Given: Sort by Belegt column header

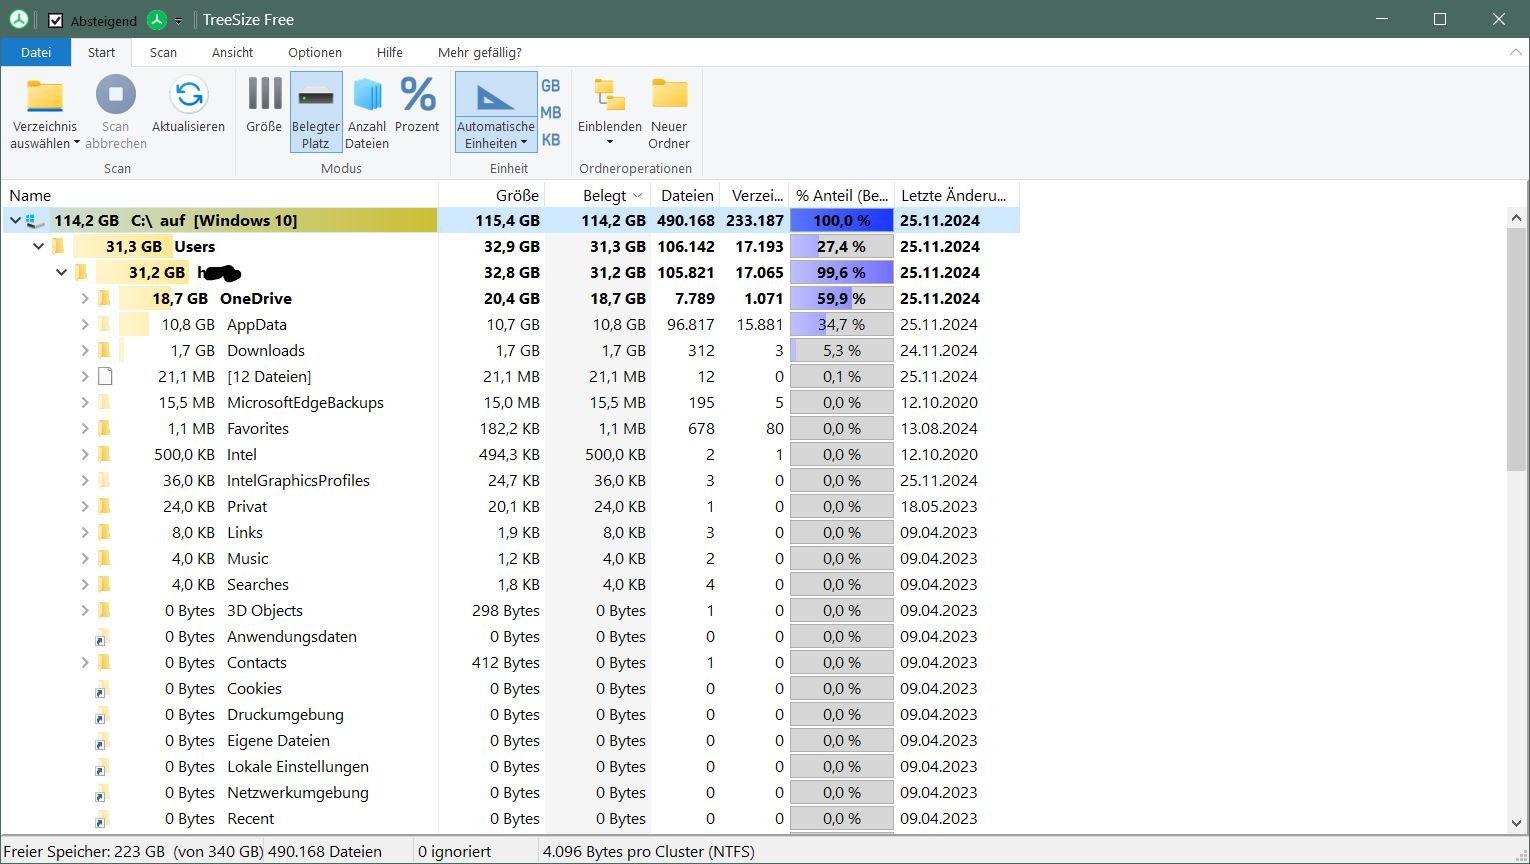Looking at the screenshot, I should (x=597, y=195).
